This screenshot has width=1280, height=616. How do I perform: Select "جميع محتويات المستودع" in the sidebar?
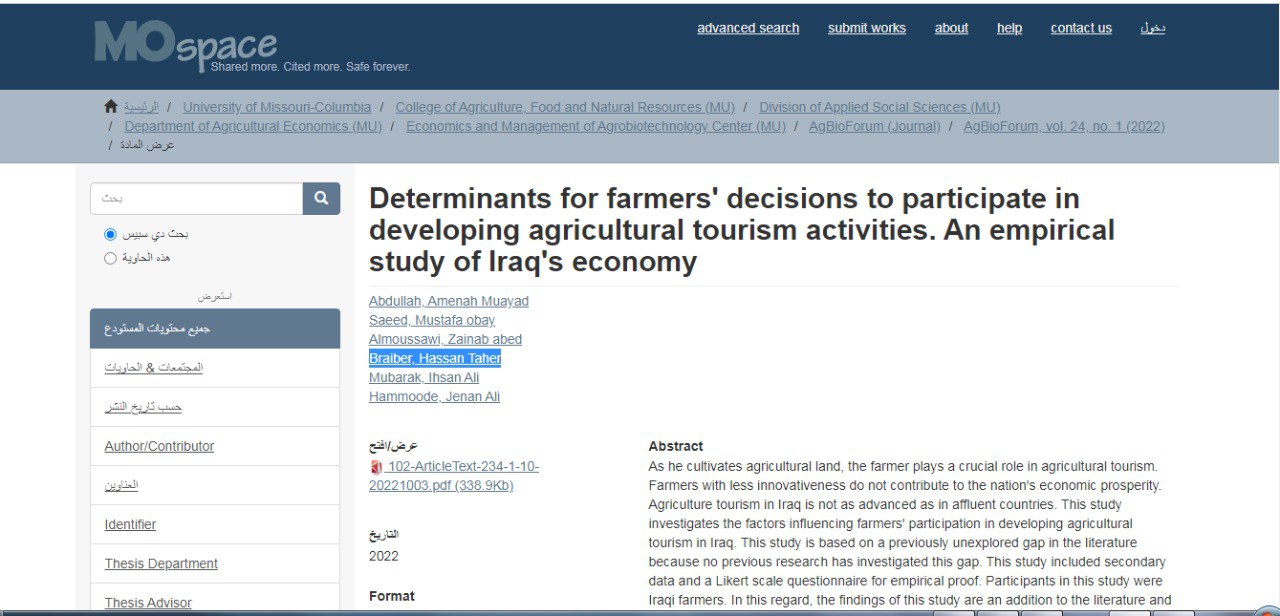pos(157,328)
